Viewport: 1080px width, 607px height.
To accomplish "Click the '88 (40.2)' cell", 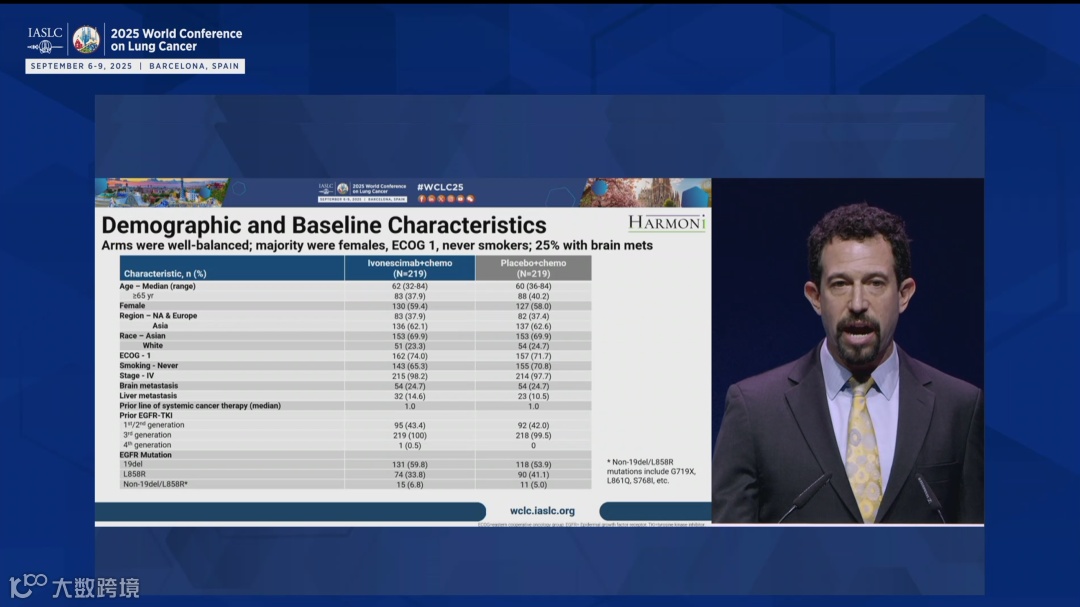I will click(x=533, y=296).
